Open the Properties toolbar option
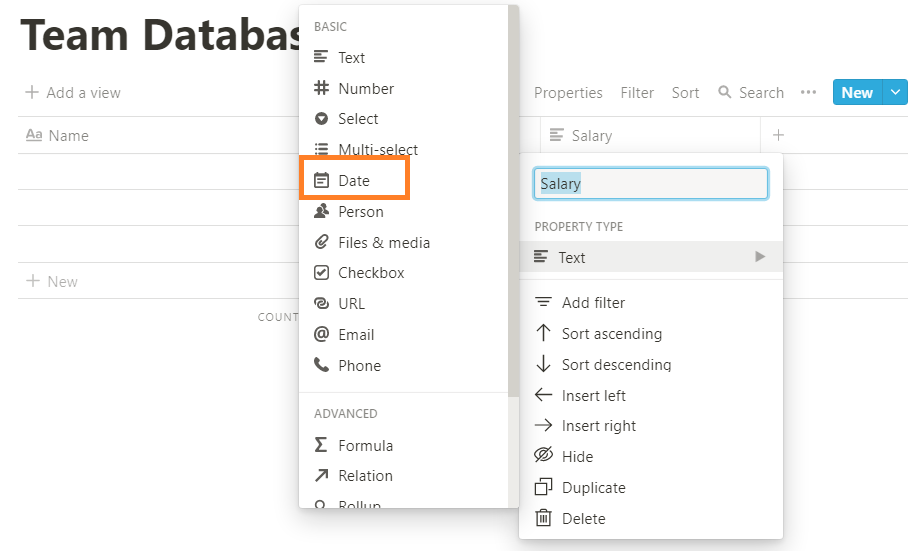The image size is (922, 551). tap(568, 93)
